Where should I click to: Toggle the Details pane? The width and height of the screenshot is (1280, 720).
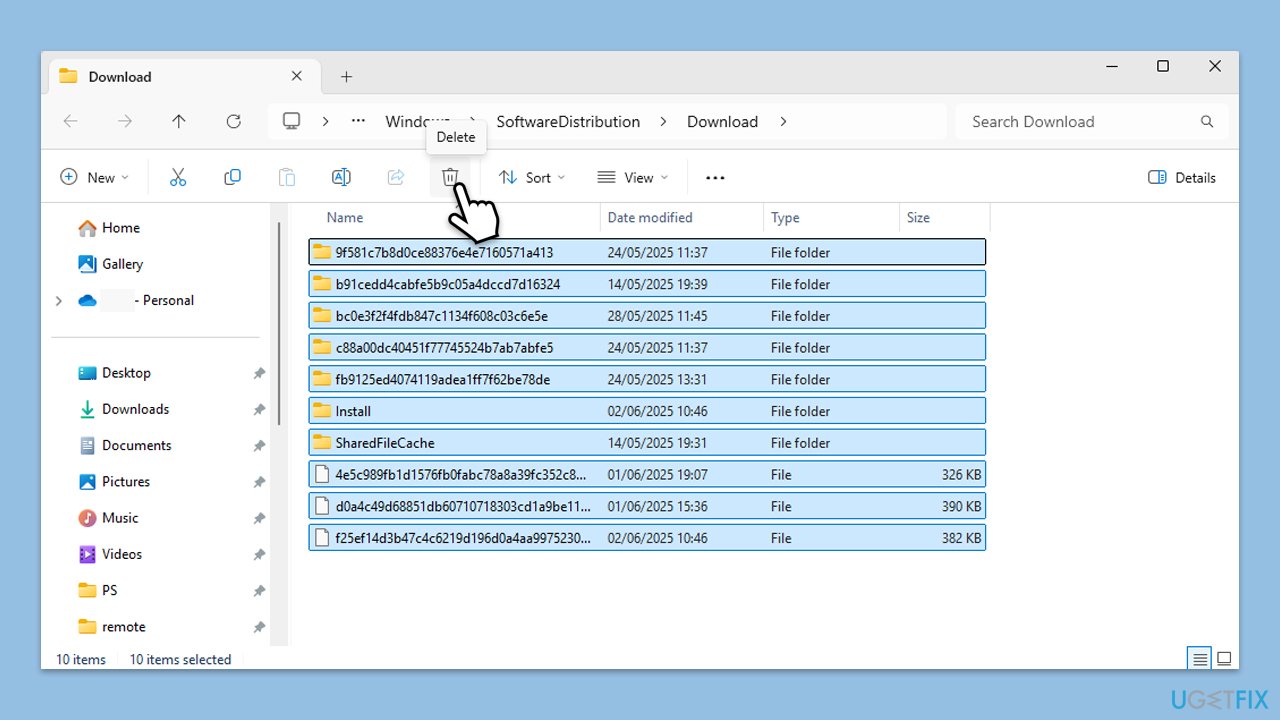[x=1182, y=177]
